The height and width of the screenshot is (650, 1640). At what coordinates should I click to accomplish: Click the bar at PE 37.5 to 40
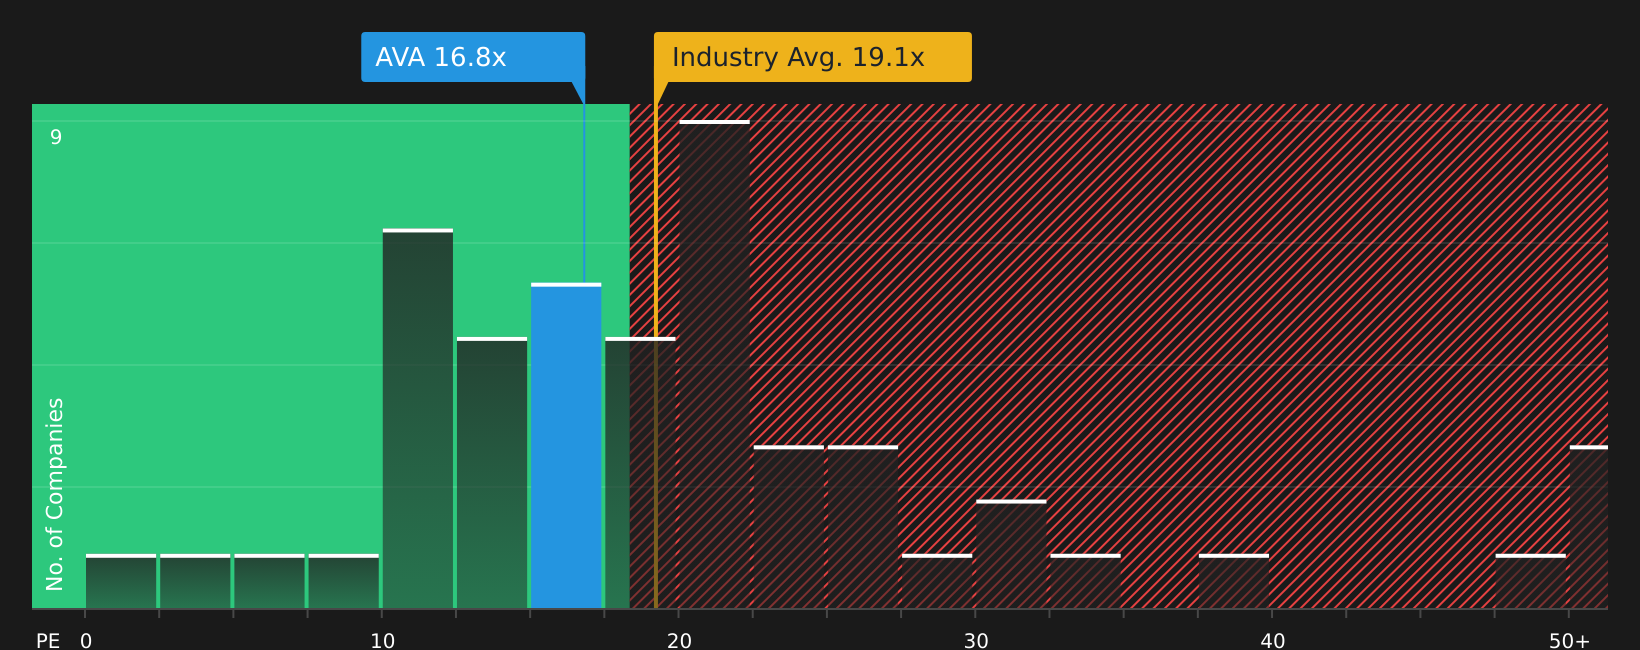(x=1234, y=581)
